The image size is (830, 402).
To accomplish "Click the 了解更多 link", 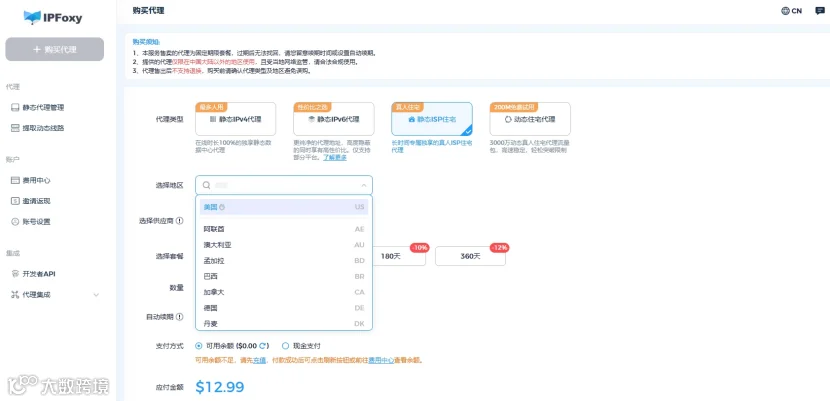I will pyautogui.click(x=335, y=158).
